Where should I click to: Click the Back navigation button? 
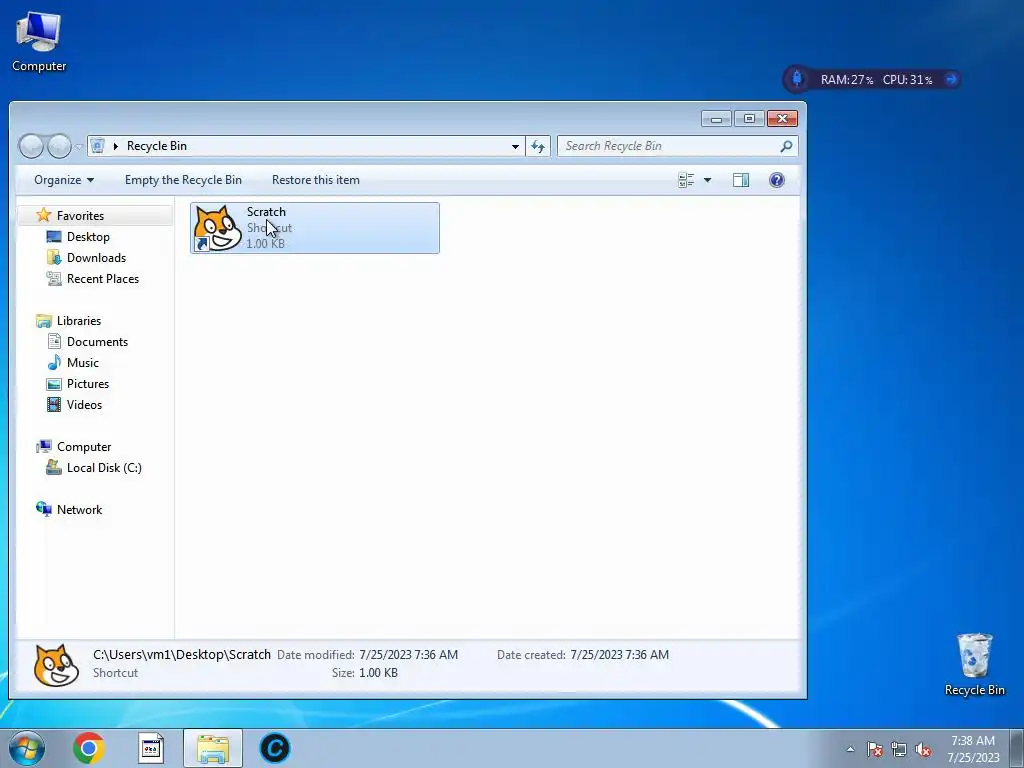(31, 146)
